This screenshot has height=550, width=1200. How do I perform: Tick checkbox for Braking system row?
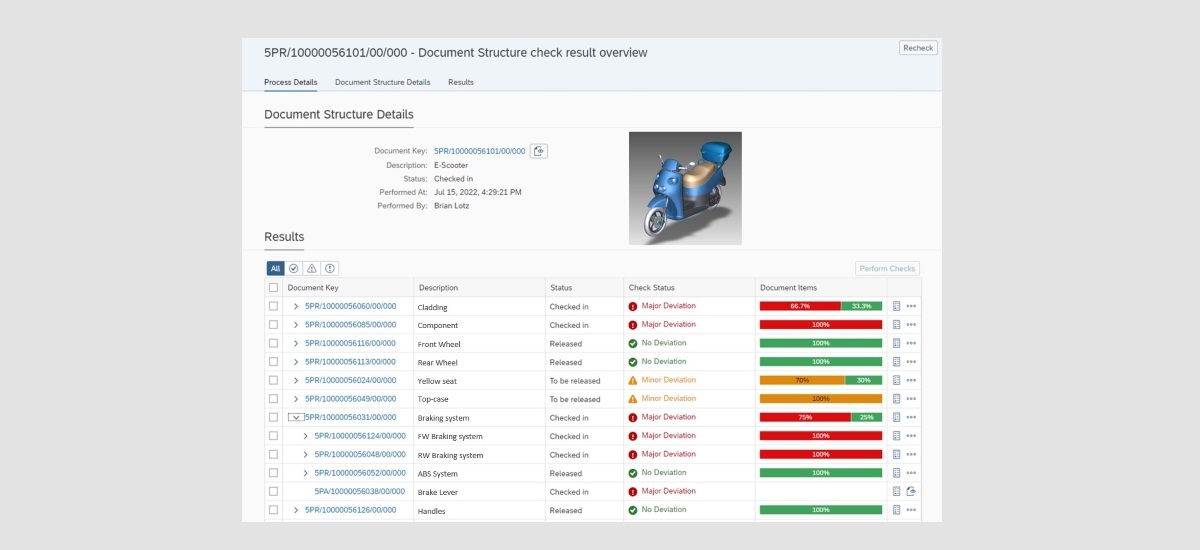[x=274, y=417]
